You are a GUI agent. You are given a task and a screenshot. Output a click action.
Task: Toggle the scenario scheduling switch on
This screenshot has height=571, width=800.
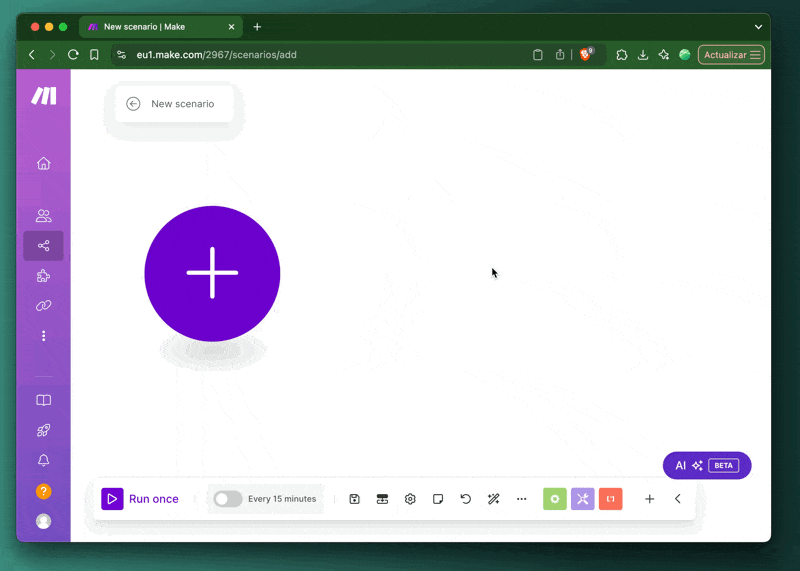click(228, 499)
